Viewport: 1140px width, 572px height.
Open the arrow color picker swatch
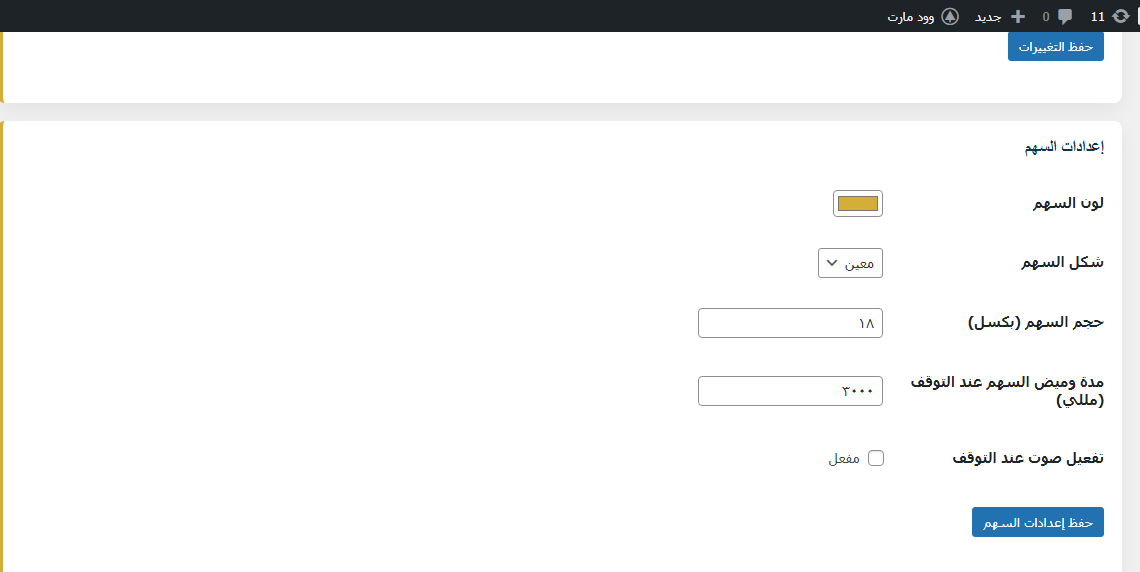pyautogui.click(x=857, y=203)
